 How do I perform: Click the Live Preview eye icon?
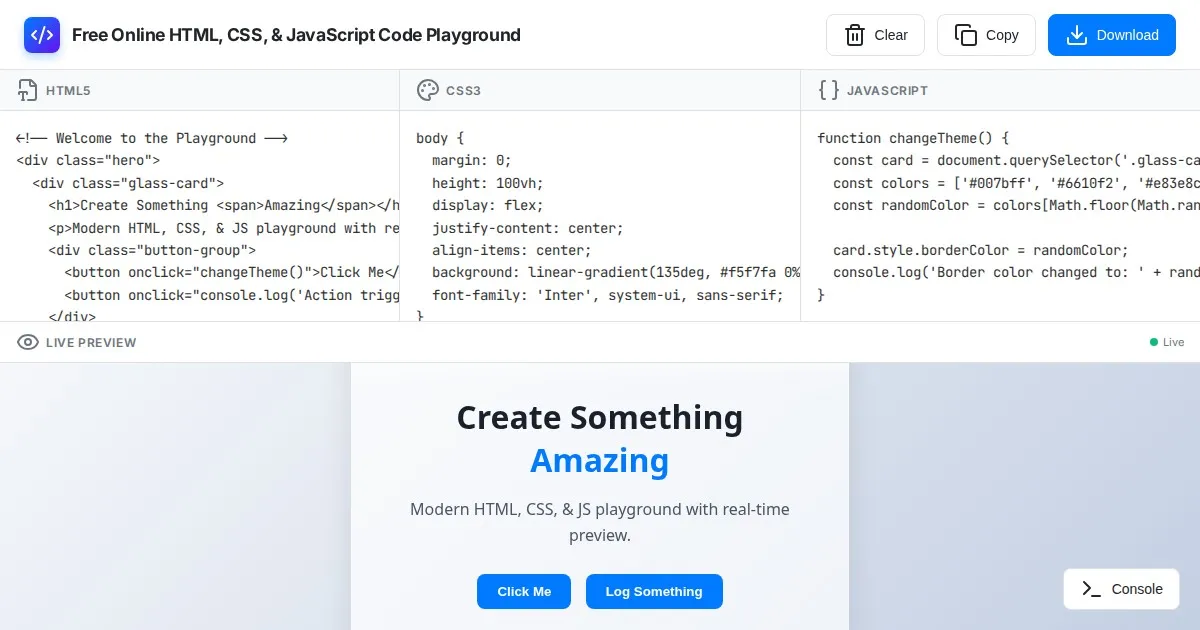(28, 342)
